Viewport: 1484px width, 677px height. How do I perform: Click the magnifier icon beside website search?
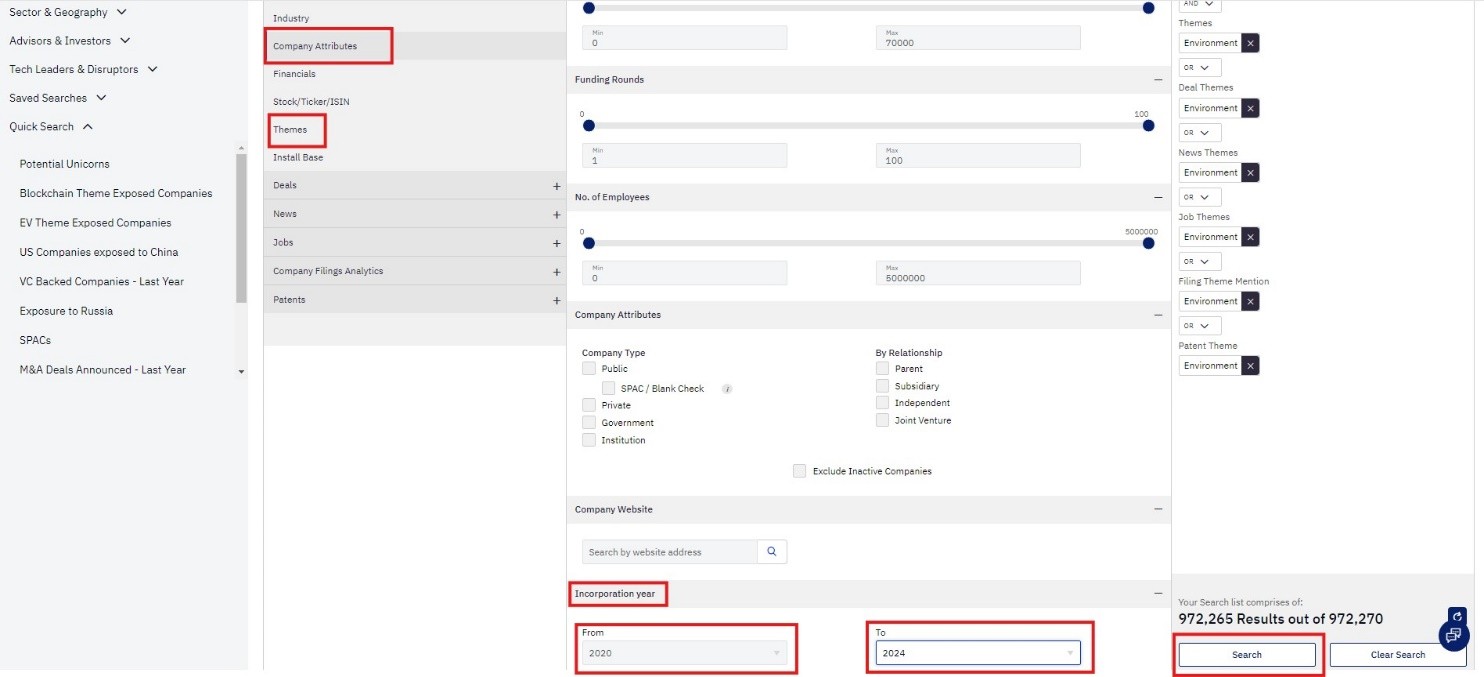tap(772, 552)
